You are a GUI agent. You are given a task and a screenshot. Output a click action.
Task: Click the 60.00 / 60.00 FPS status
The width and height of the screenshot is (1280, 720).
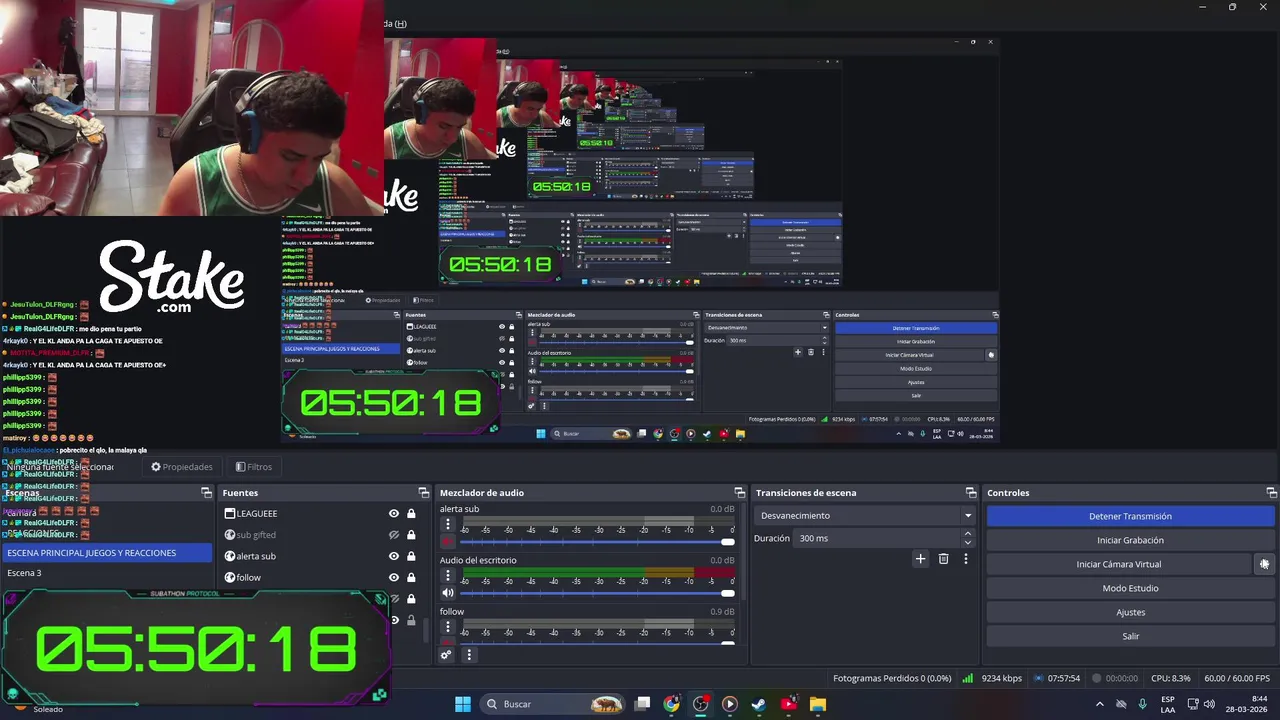tap(1237, 678)
